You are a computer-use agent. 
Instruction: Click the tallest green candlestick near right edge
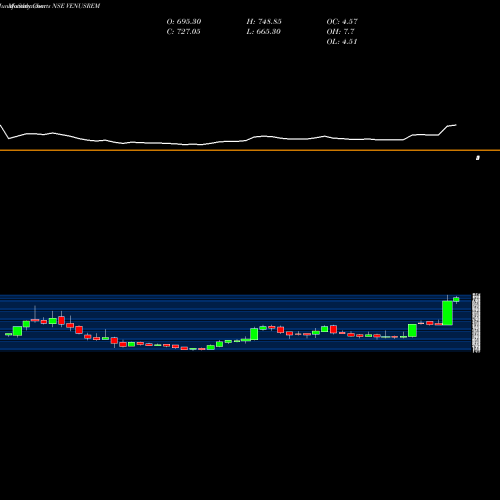[x=447, y=313]
